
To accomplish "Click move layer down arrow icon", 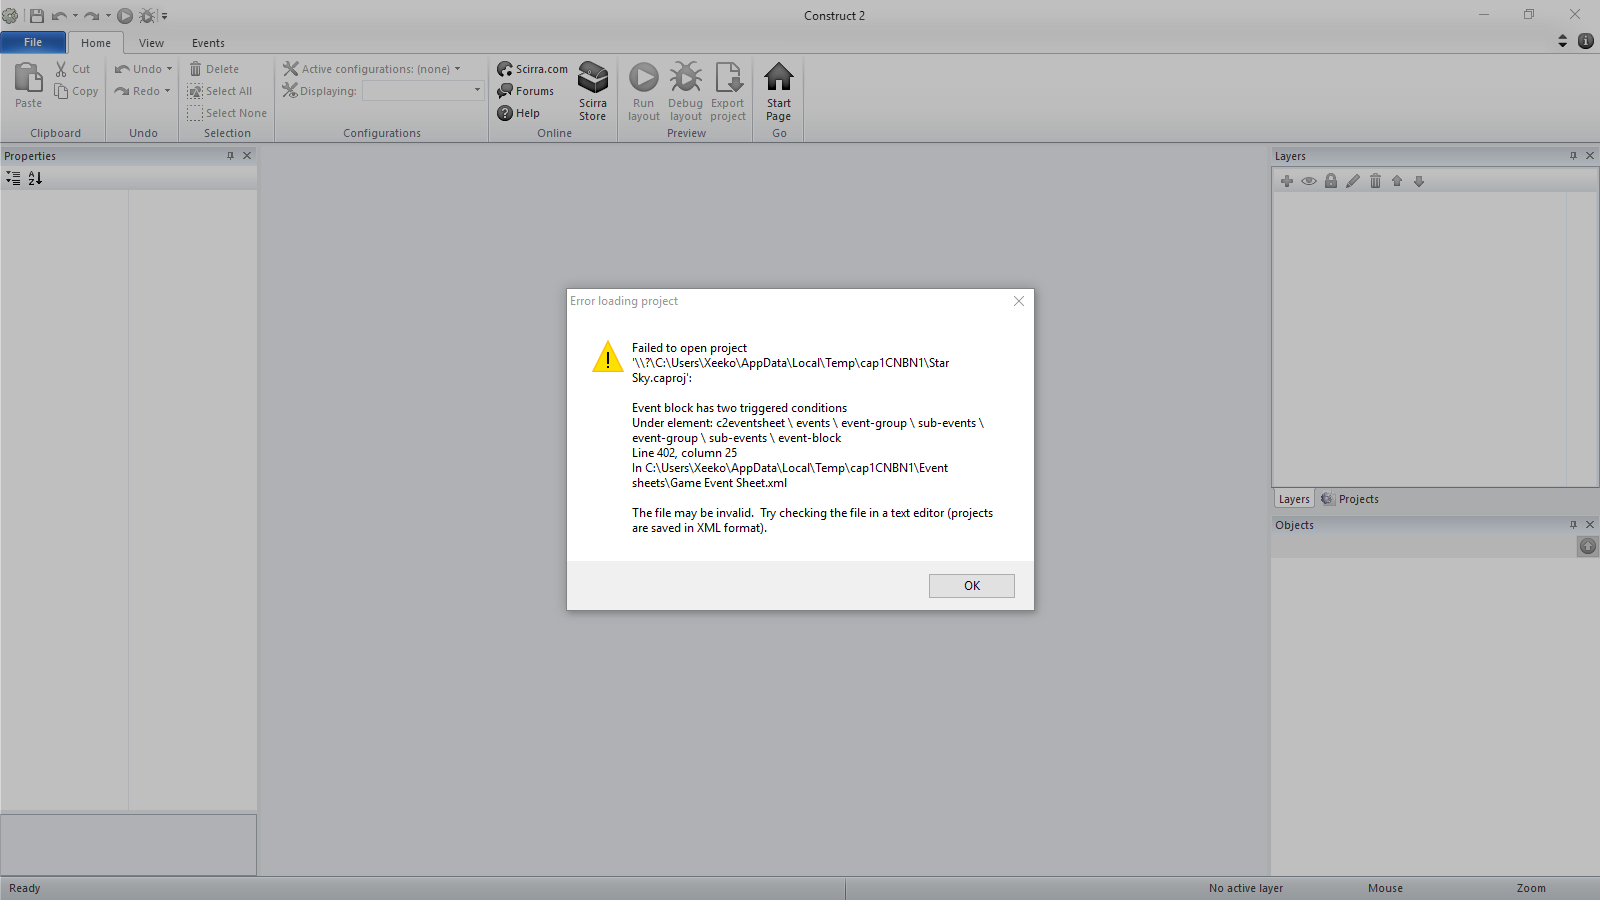I will point(1419,181).
